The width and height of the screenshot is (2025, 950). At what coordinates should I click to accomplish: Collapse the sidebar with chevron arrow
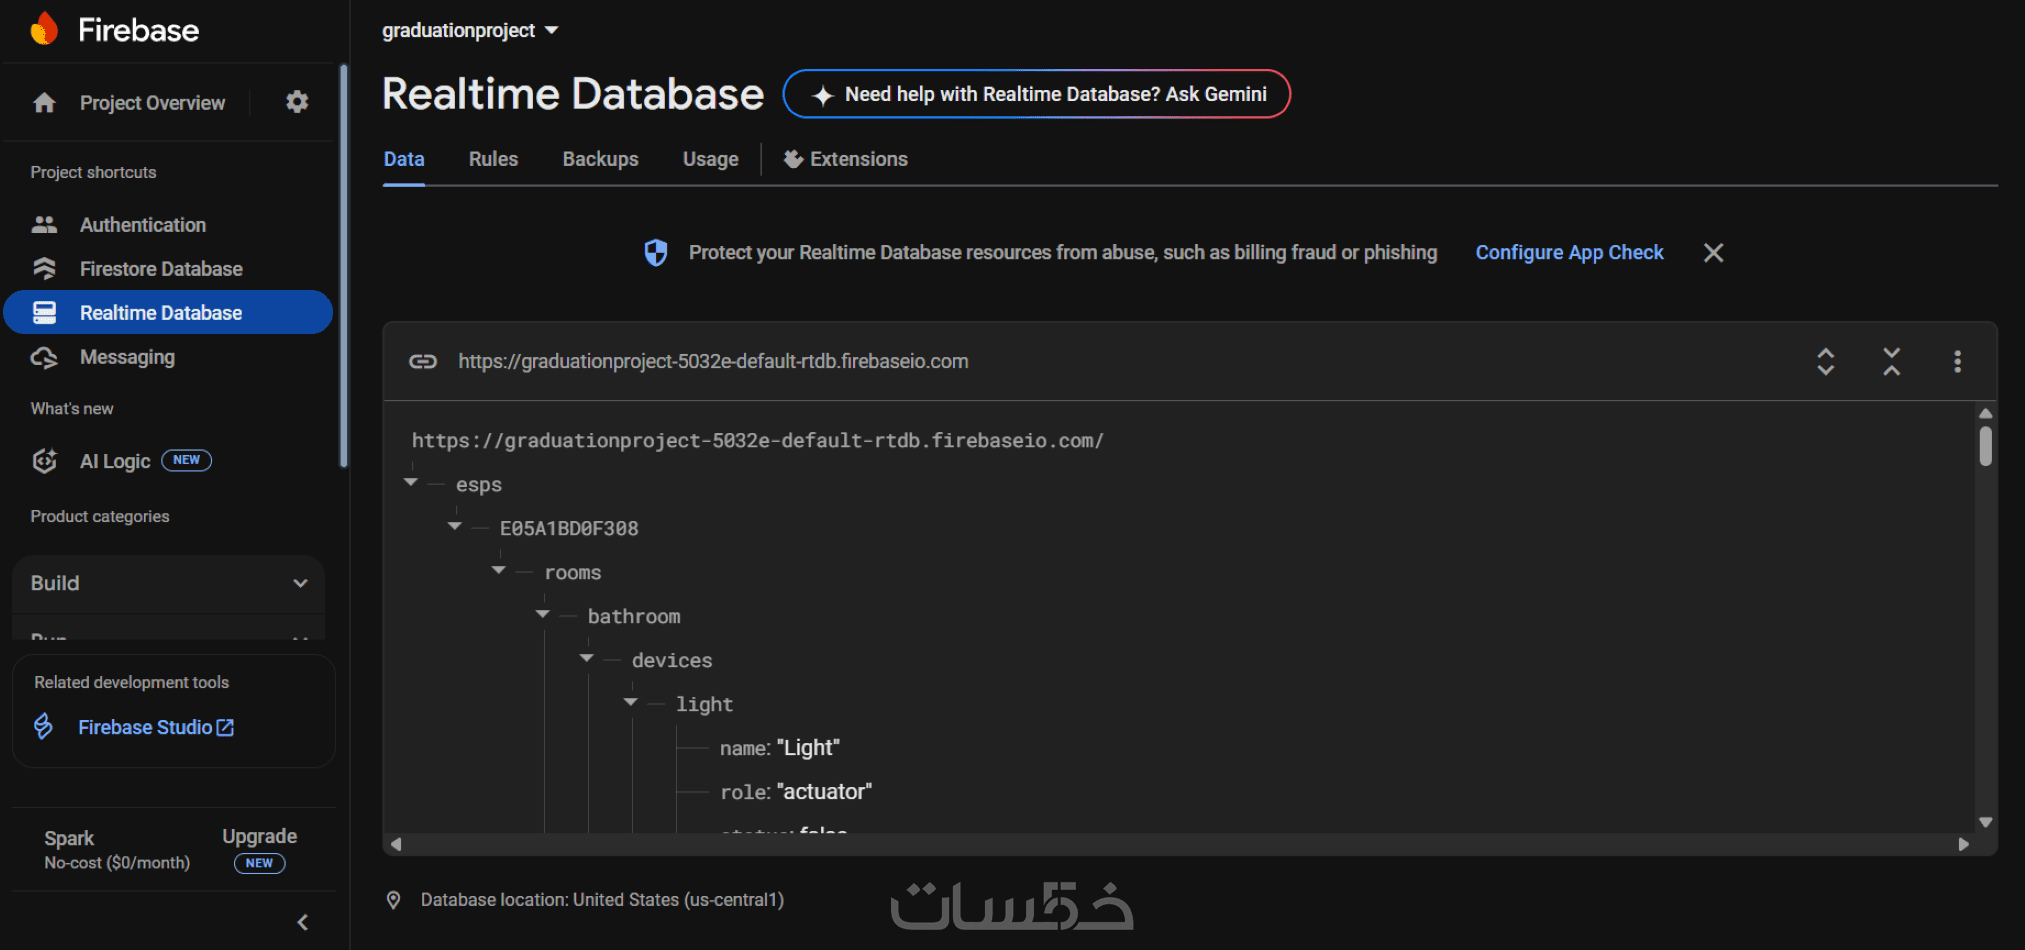[x=303, y=922]
